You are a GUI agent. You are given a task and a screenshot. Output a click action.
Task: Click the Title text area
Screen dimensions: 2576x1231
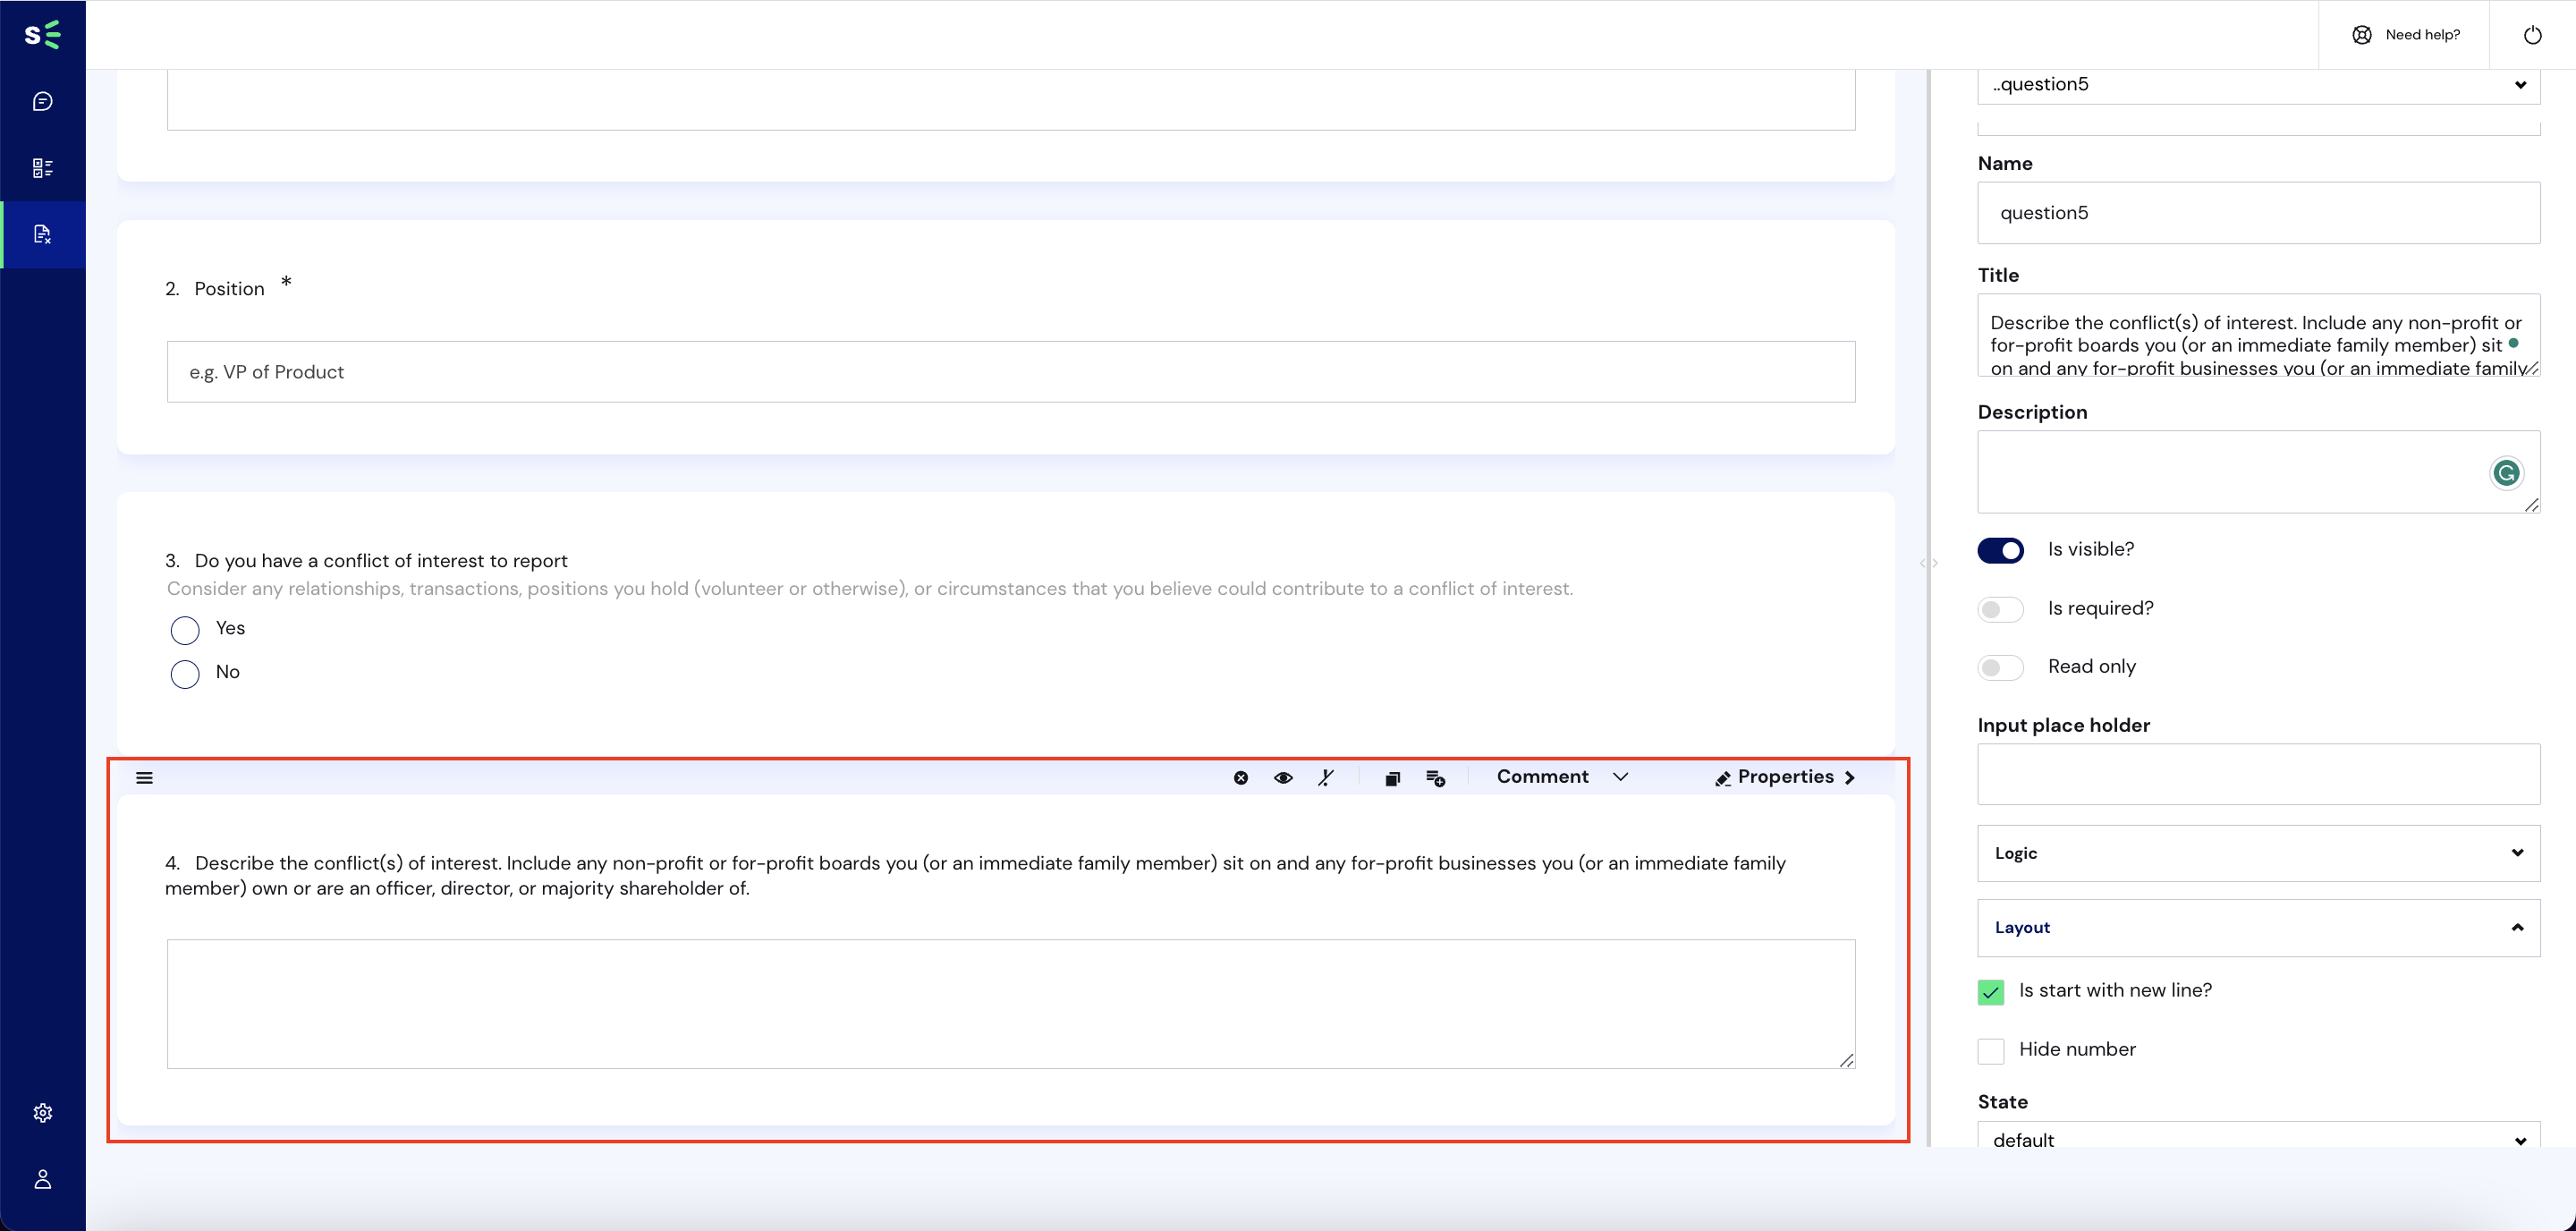[2258, 335]
